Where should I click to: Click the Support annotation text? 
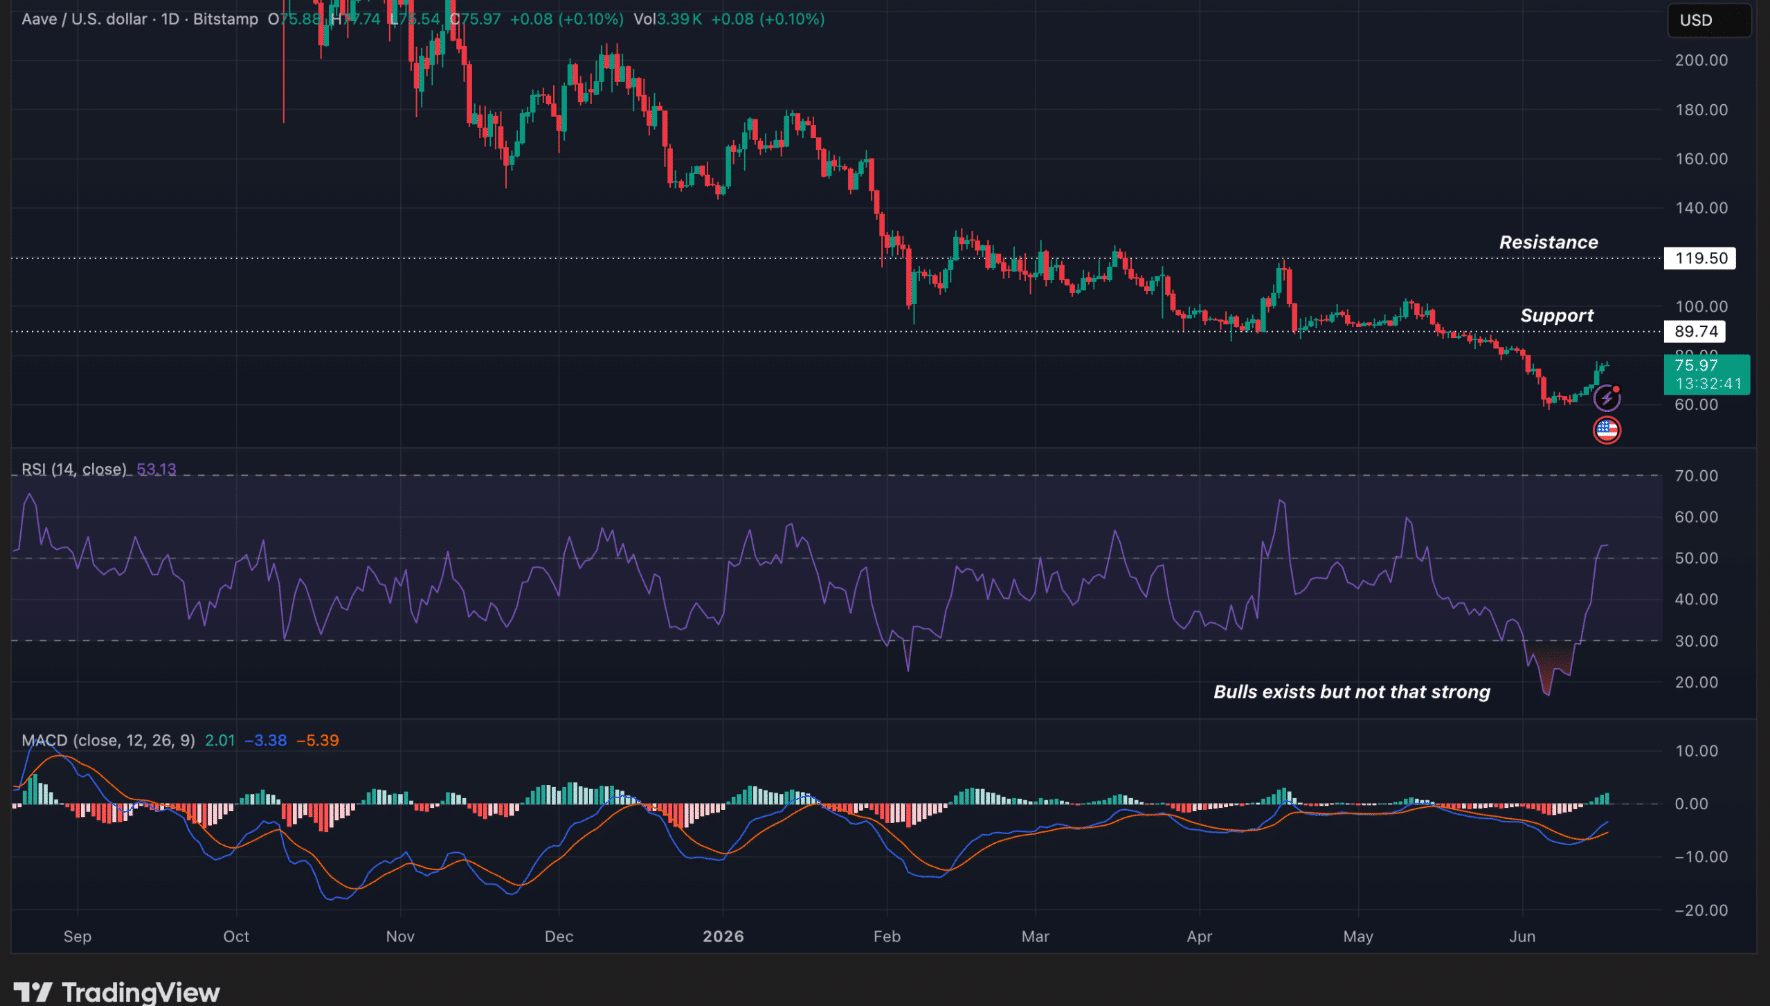pos(1556,316)
